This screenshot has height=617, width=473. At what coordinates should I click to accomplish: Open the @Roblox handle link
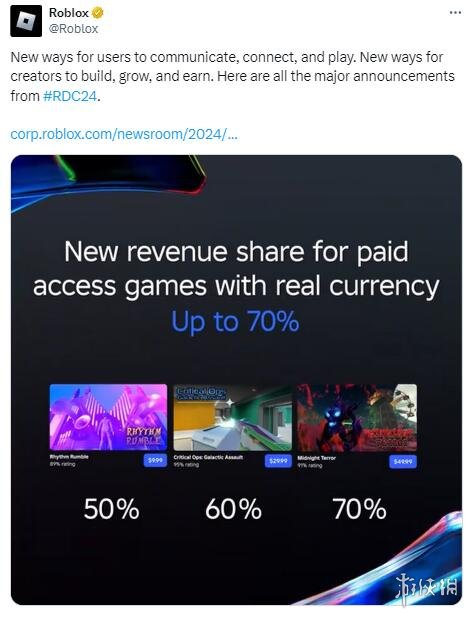(73, 29)
